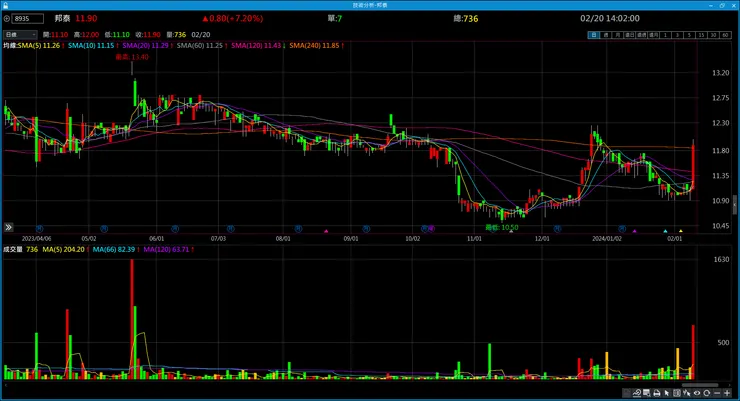Click the SMA(20) 11.29 indicator label
Image resolution: width=740 pixels, height=401 pixels.
click(145, 45)
